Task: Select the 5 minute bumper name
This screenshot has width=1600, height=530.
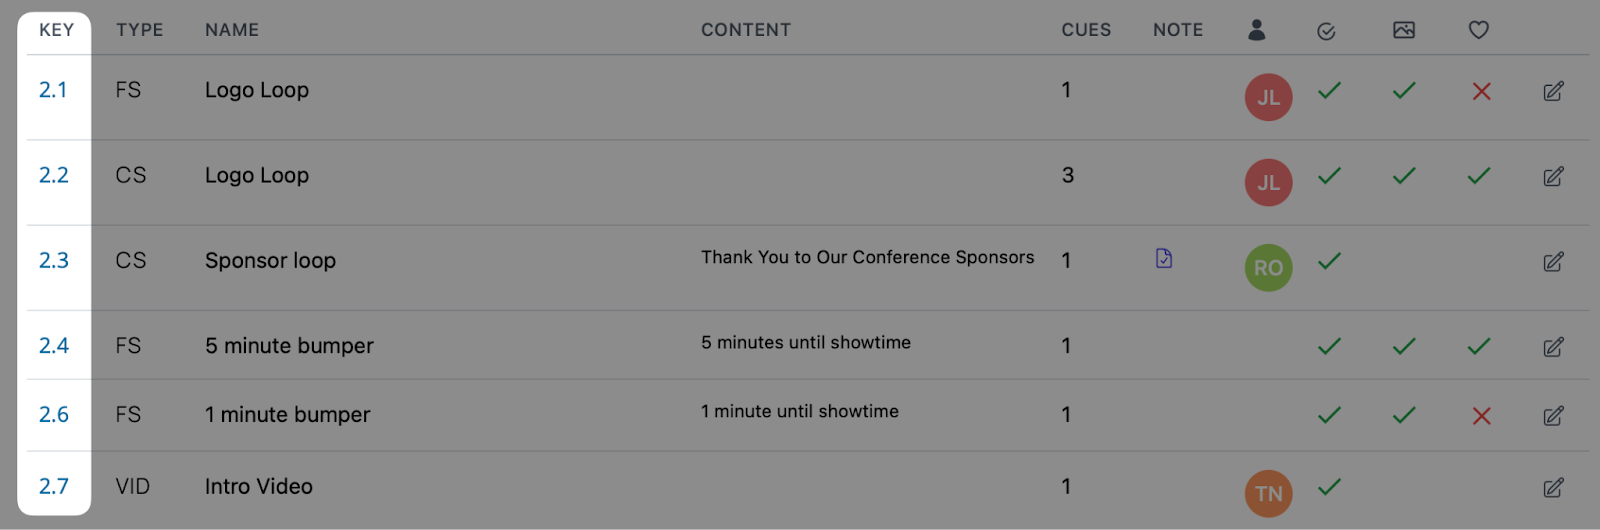Action: (289, 346)
